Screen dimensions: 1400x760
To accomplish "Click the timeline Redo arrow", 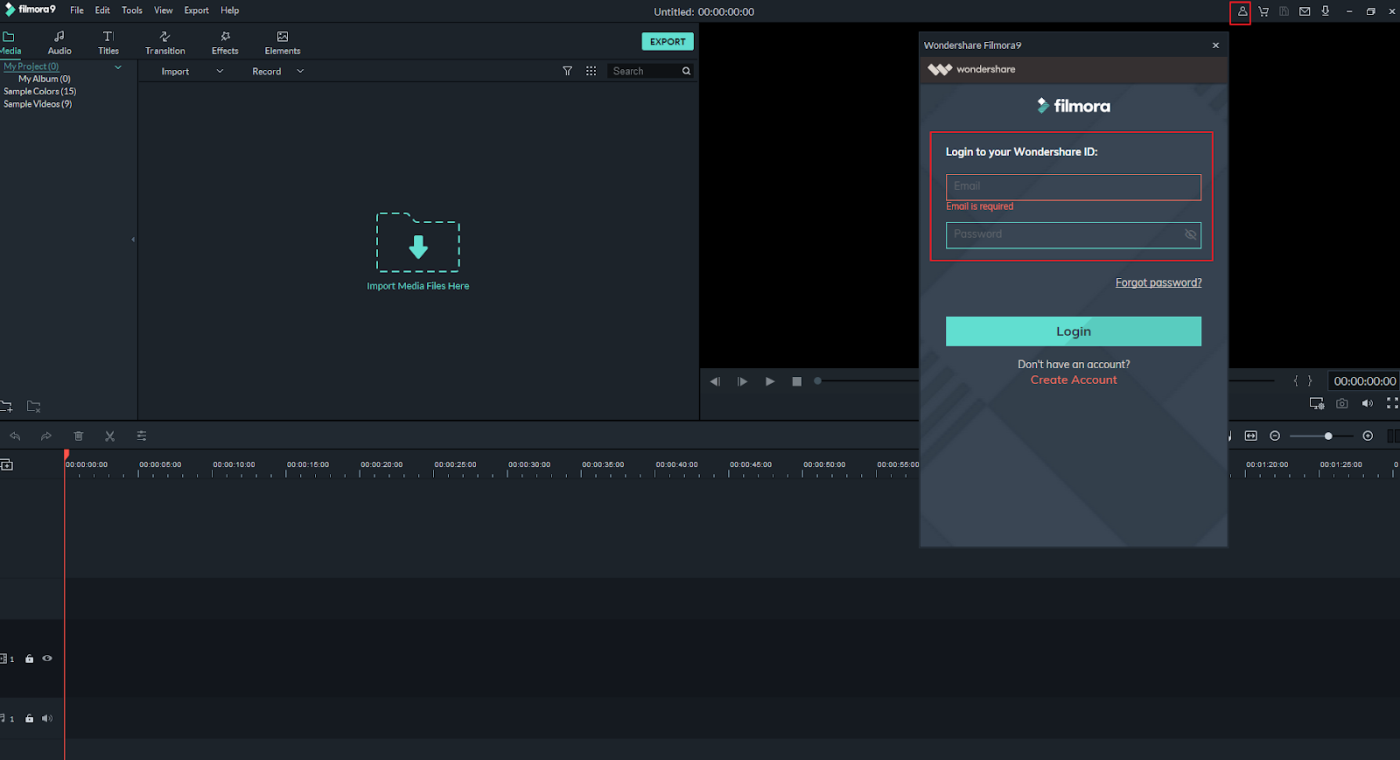I will pos(46,436).
